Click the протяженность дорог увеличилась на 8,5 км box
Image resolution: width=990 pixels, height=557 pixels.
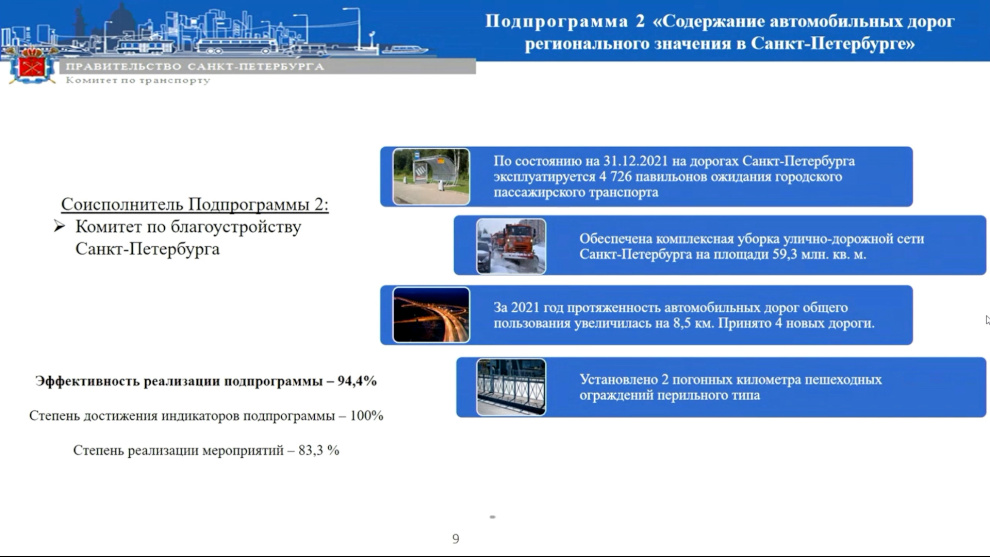pyautogui.click(x=647, y=315)
